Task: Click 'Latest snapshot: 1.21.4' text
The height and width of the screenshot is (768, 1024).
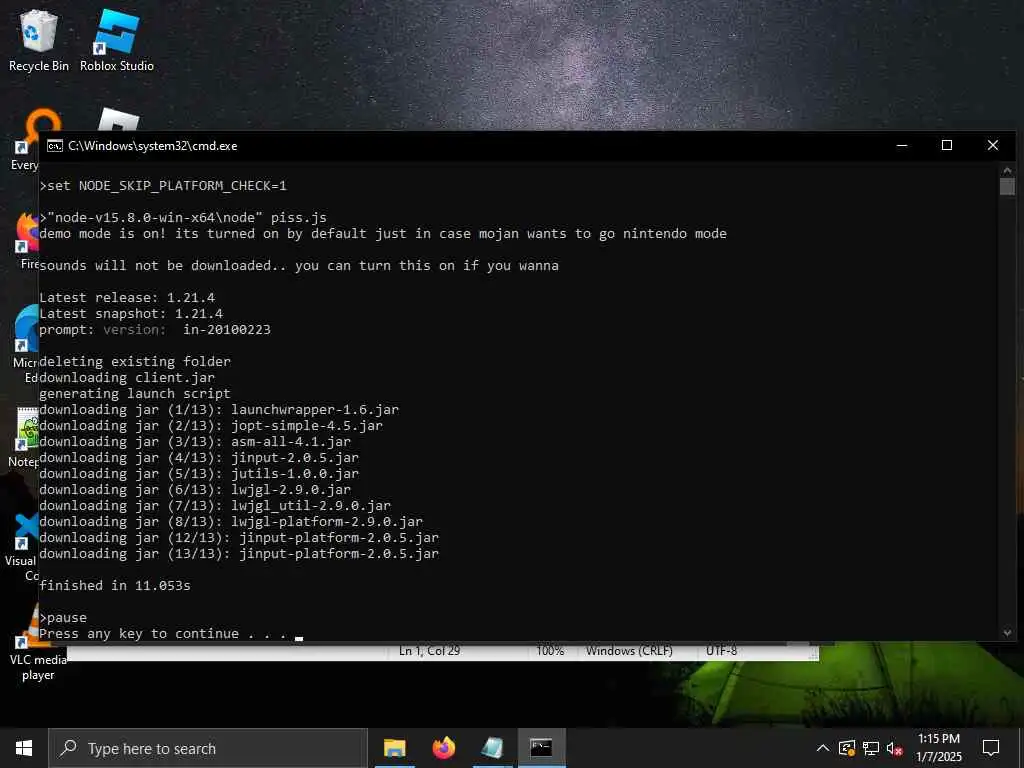Action: [x=131, y=313]
